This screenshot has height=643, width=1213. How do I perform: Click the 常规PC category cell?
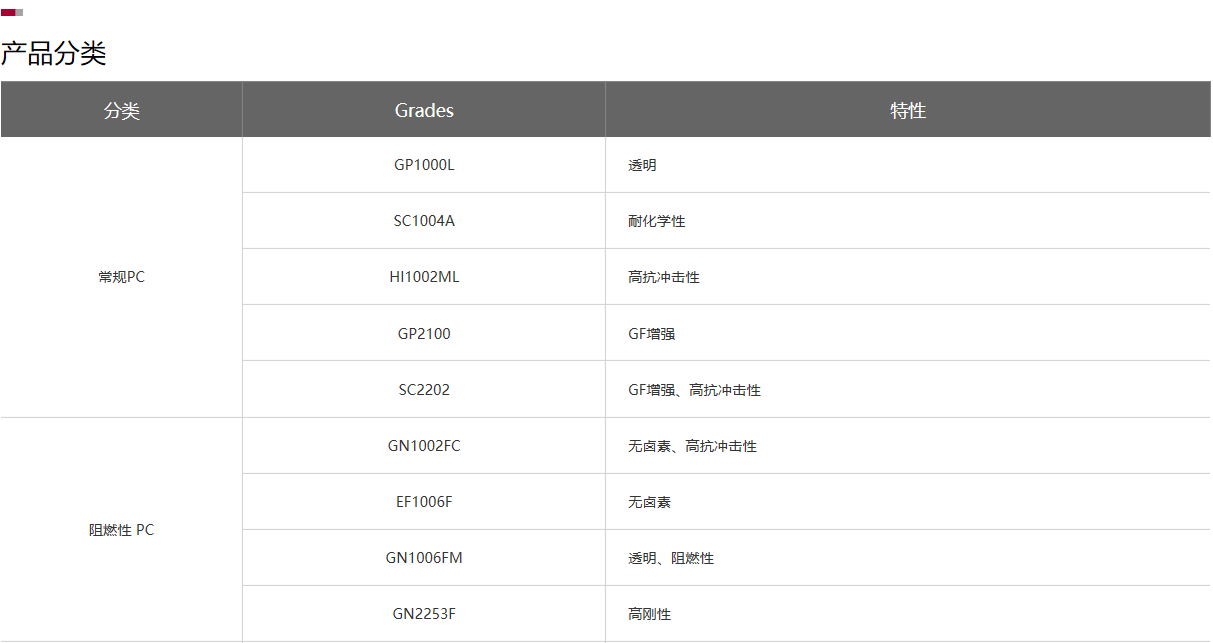pyautogui.click(x=121, y=277)
